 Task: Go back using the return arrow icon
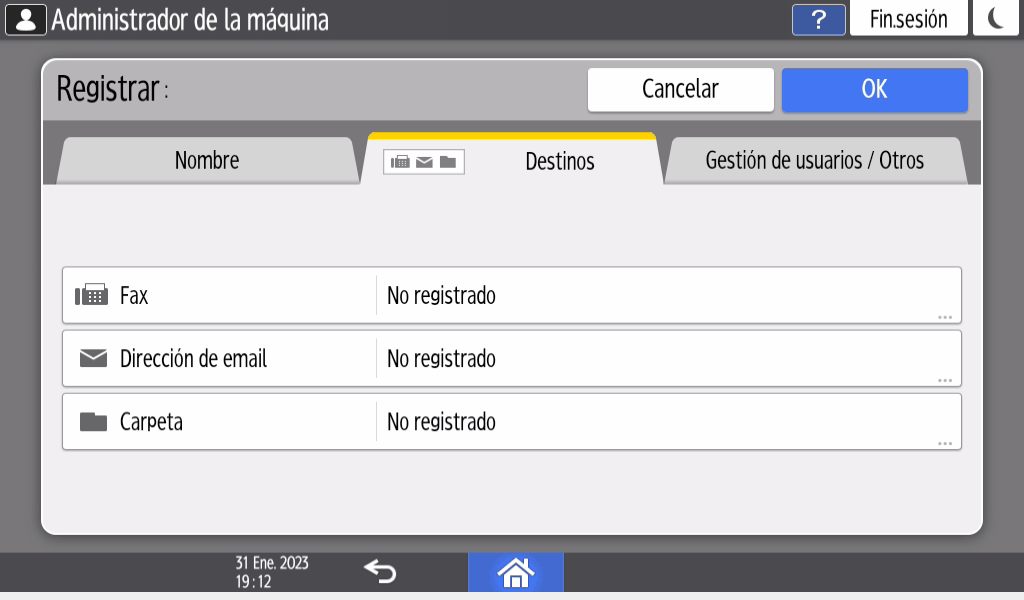pos(380,572)
